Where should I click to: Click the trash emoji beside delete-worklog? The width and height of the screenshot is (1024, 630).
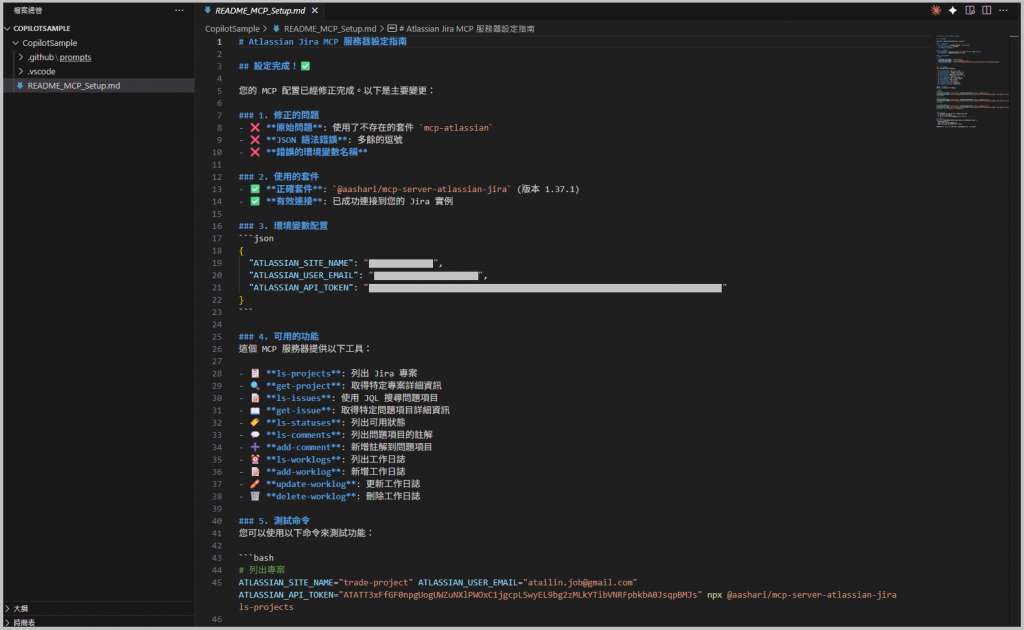[255, 497]
